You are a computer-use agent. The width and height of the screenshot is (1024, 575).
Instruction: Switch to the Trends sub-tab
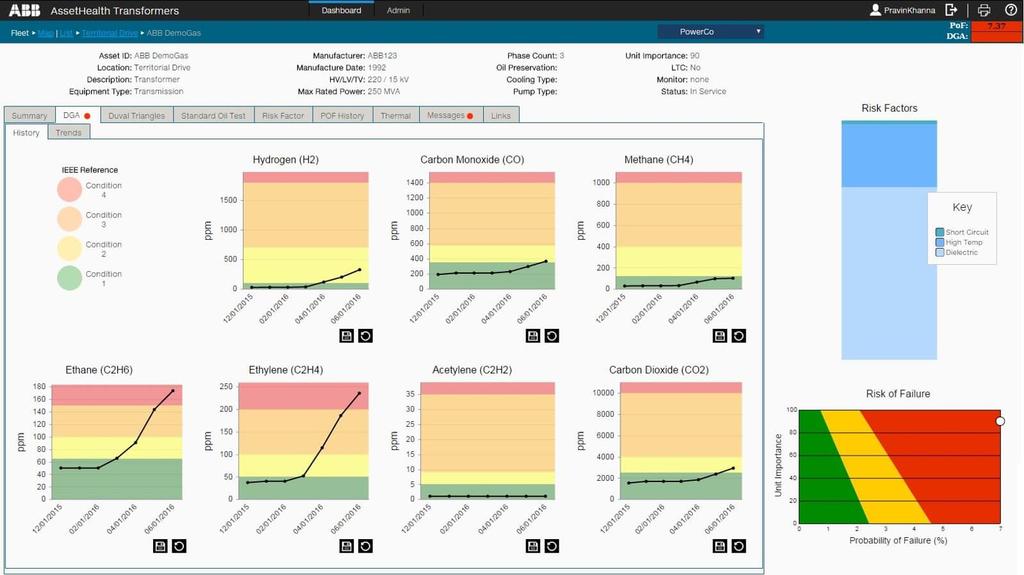(69, 133)
